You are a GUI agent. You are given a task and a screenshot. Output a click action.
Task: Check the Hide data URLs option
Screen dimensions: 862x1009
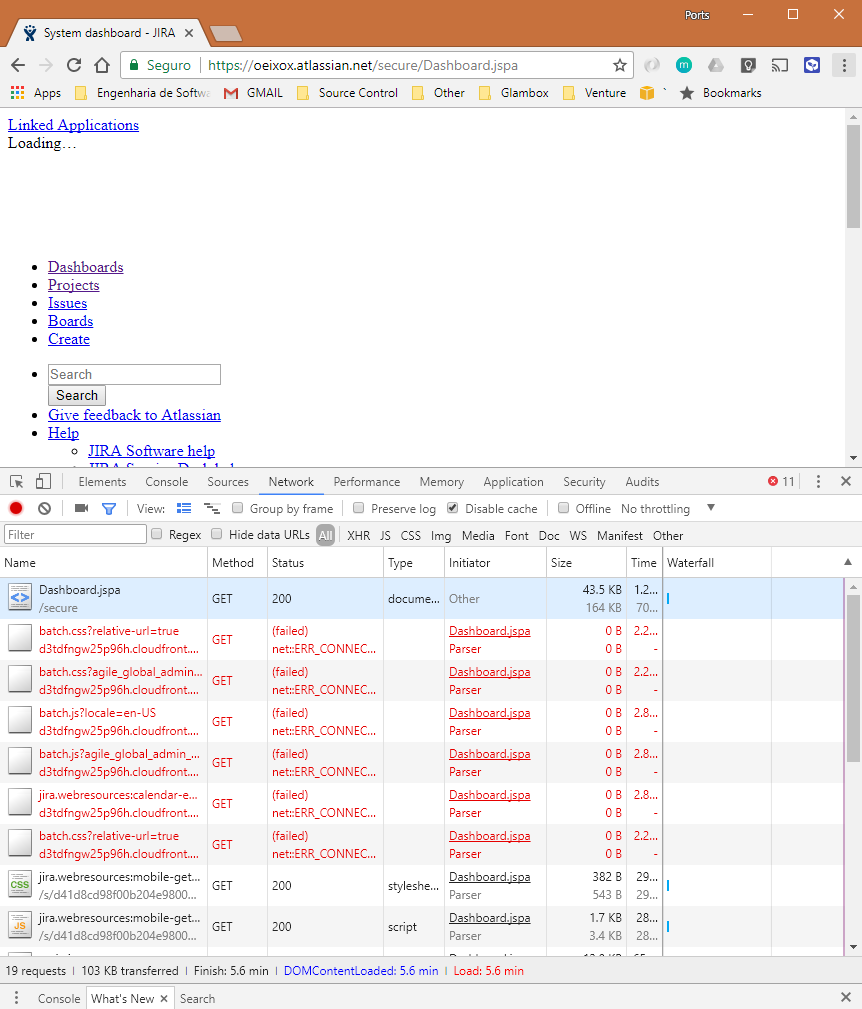[217, 533]
